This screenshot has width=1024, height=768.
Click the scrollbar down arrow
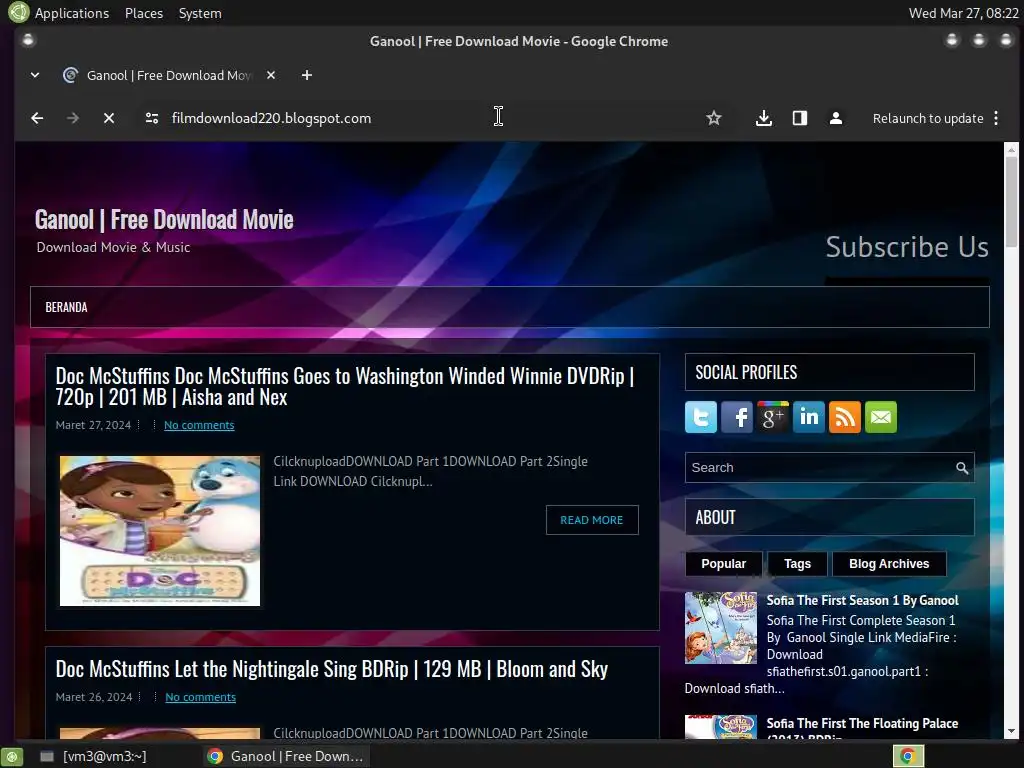tap(1011, 731)
